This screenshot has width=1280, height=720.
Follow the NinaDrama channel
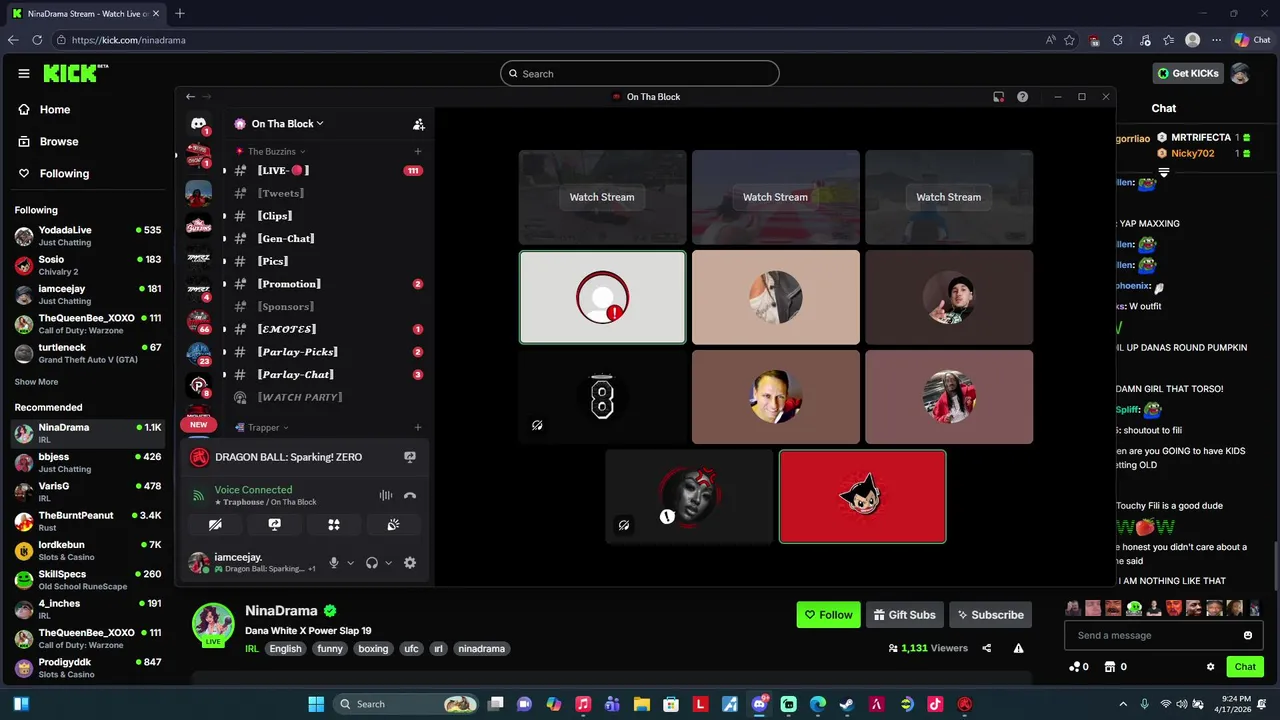(x=828, y=615)
